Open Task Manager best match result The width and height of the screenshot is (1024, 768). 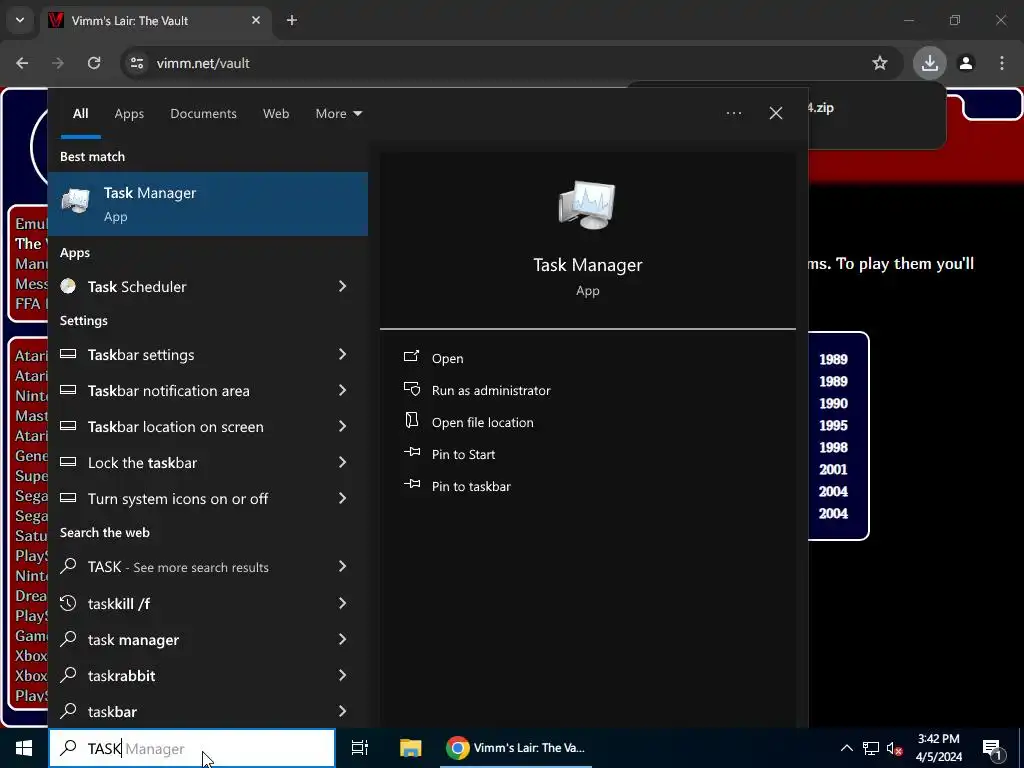tap(208, 204)
